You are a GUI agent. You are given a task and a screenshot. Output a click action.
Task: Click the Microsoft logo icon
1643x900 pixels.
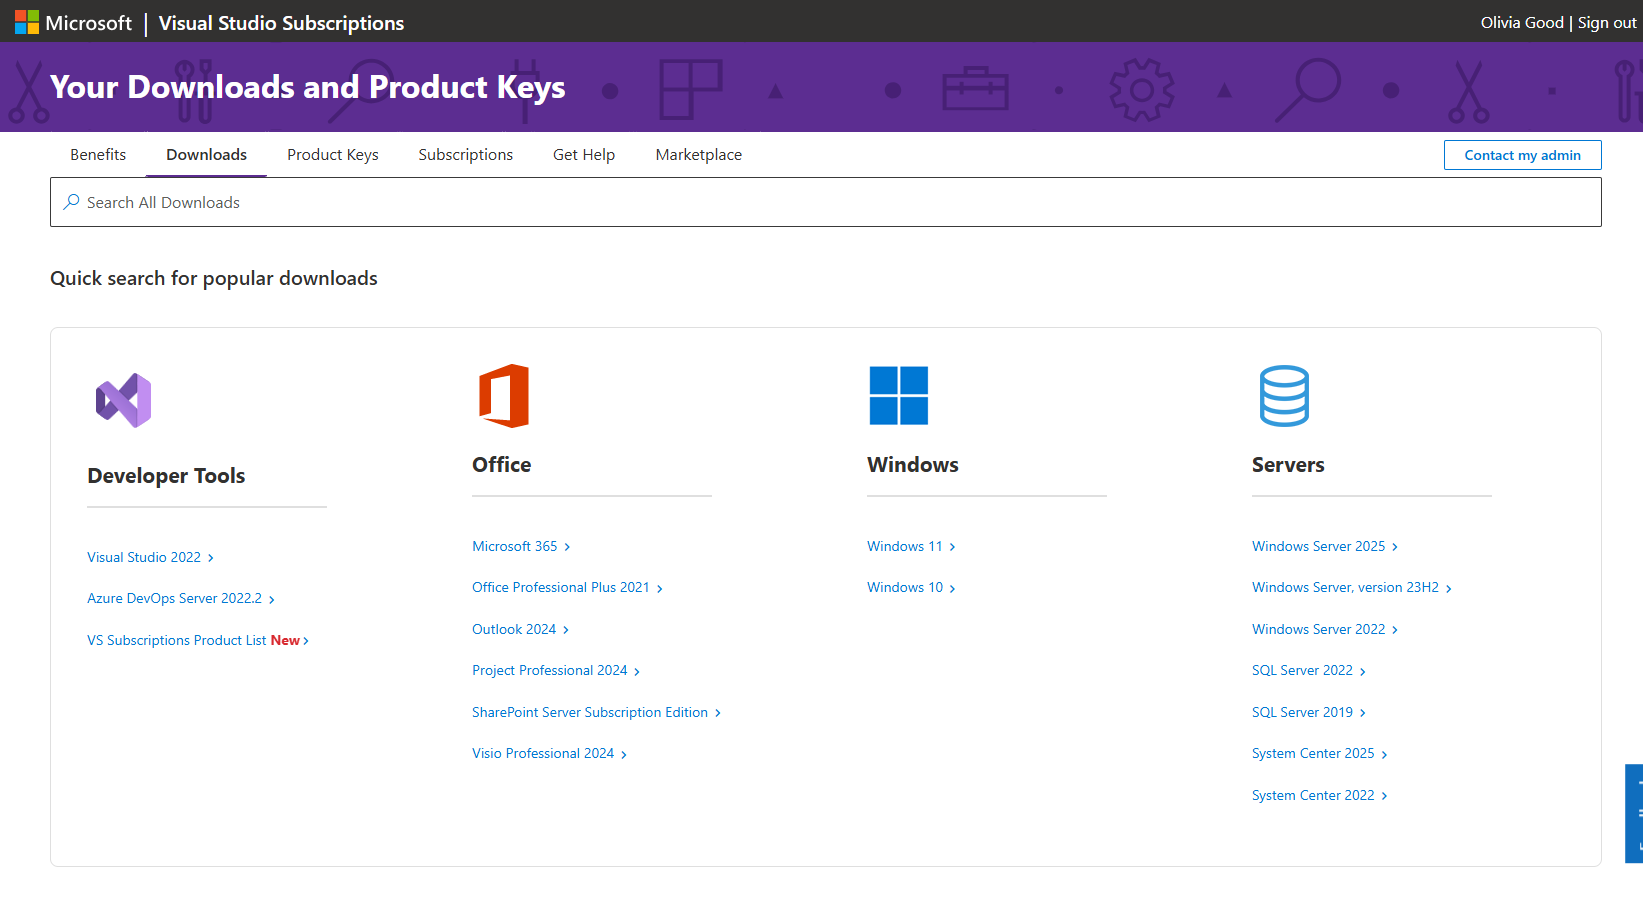27,22
